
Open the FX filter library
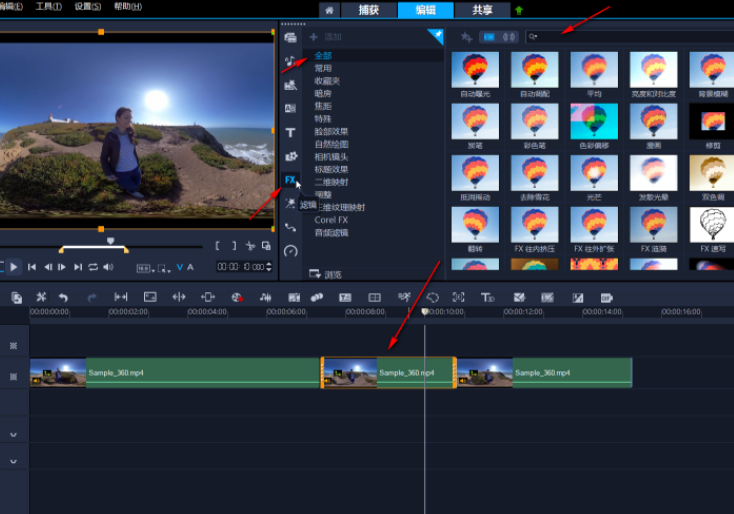(290, 180)
